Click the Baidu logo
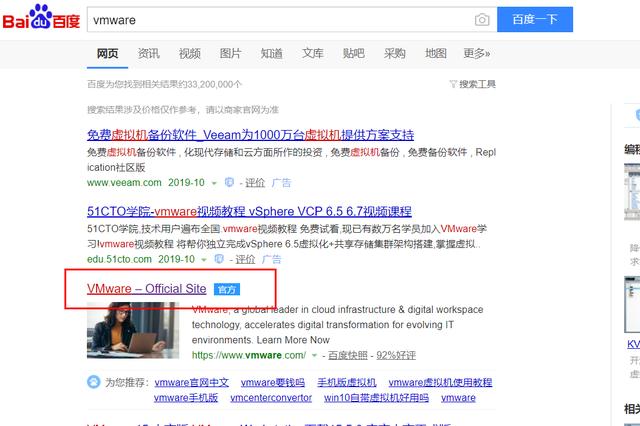 coord(41,18)
